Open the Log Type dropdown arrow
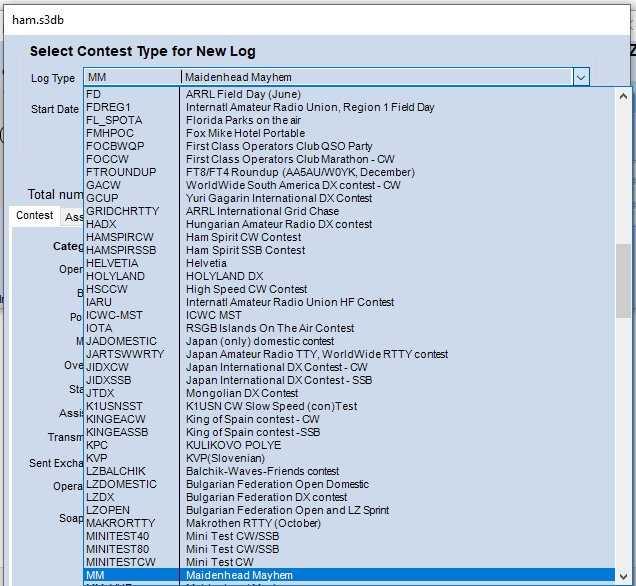 pyautogui.click(x=581, y=77)
